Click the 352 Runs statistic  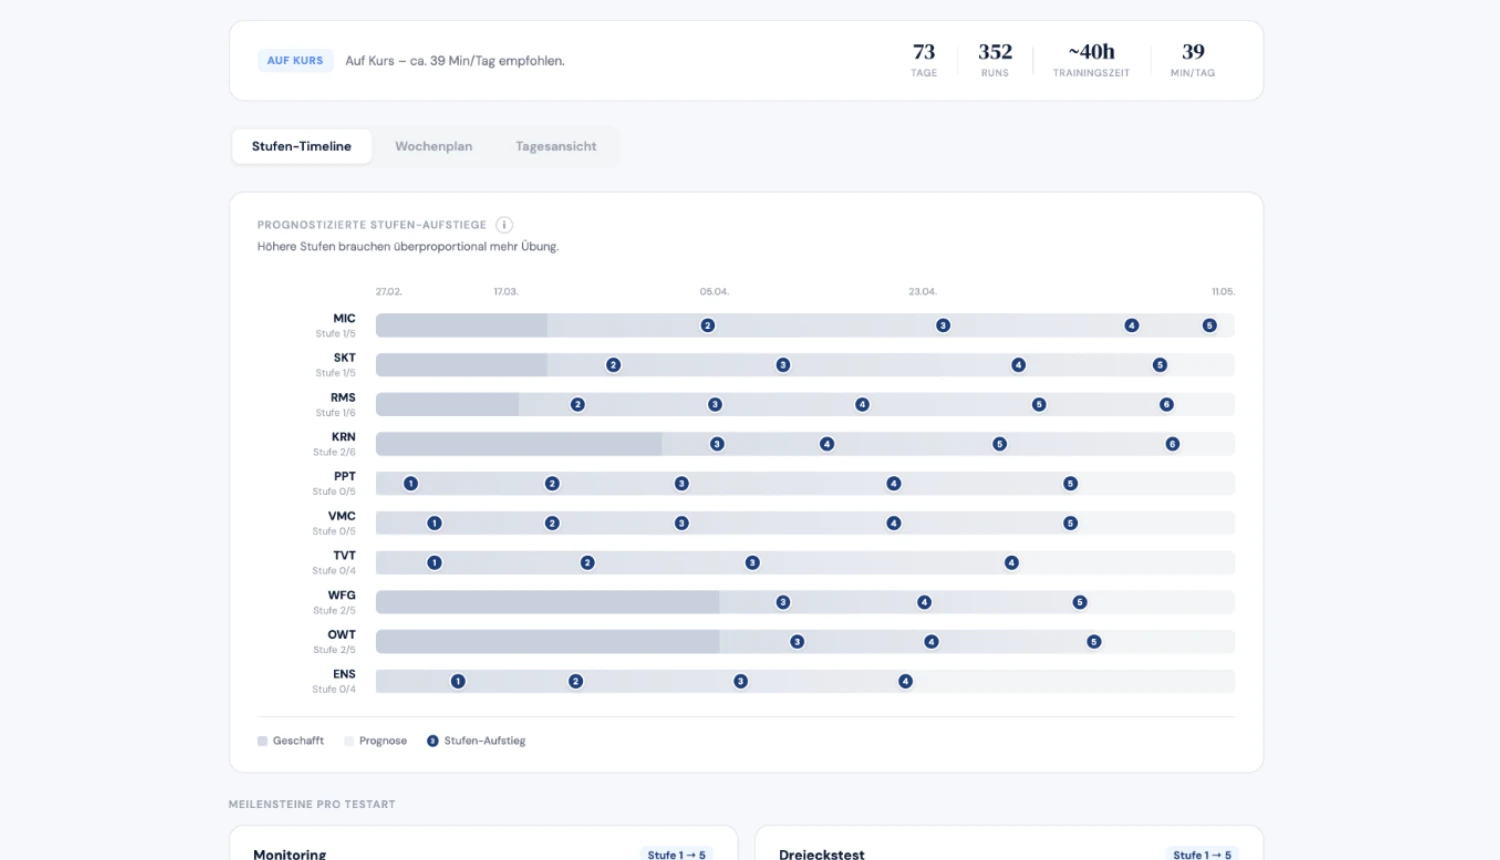[x=995, y=59]
